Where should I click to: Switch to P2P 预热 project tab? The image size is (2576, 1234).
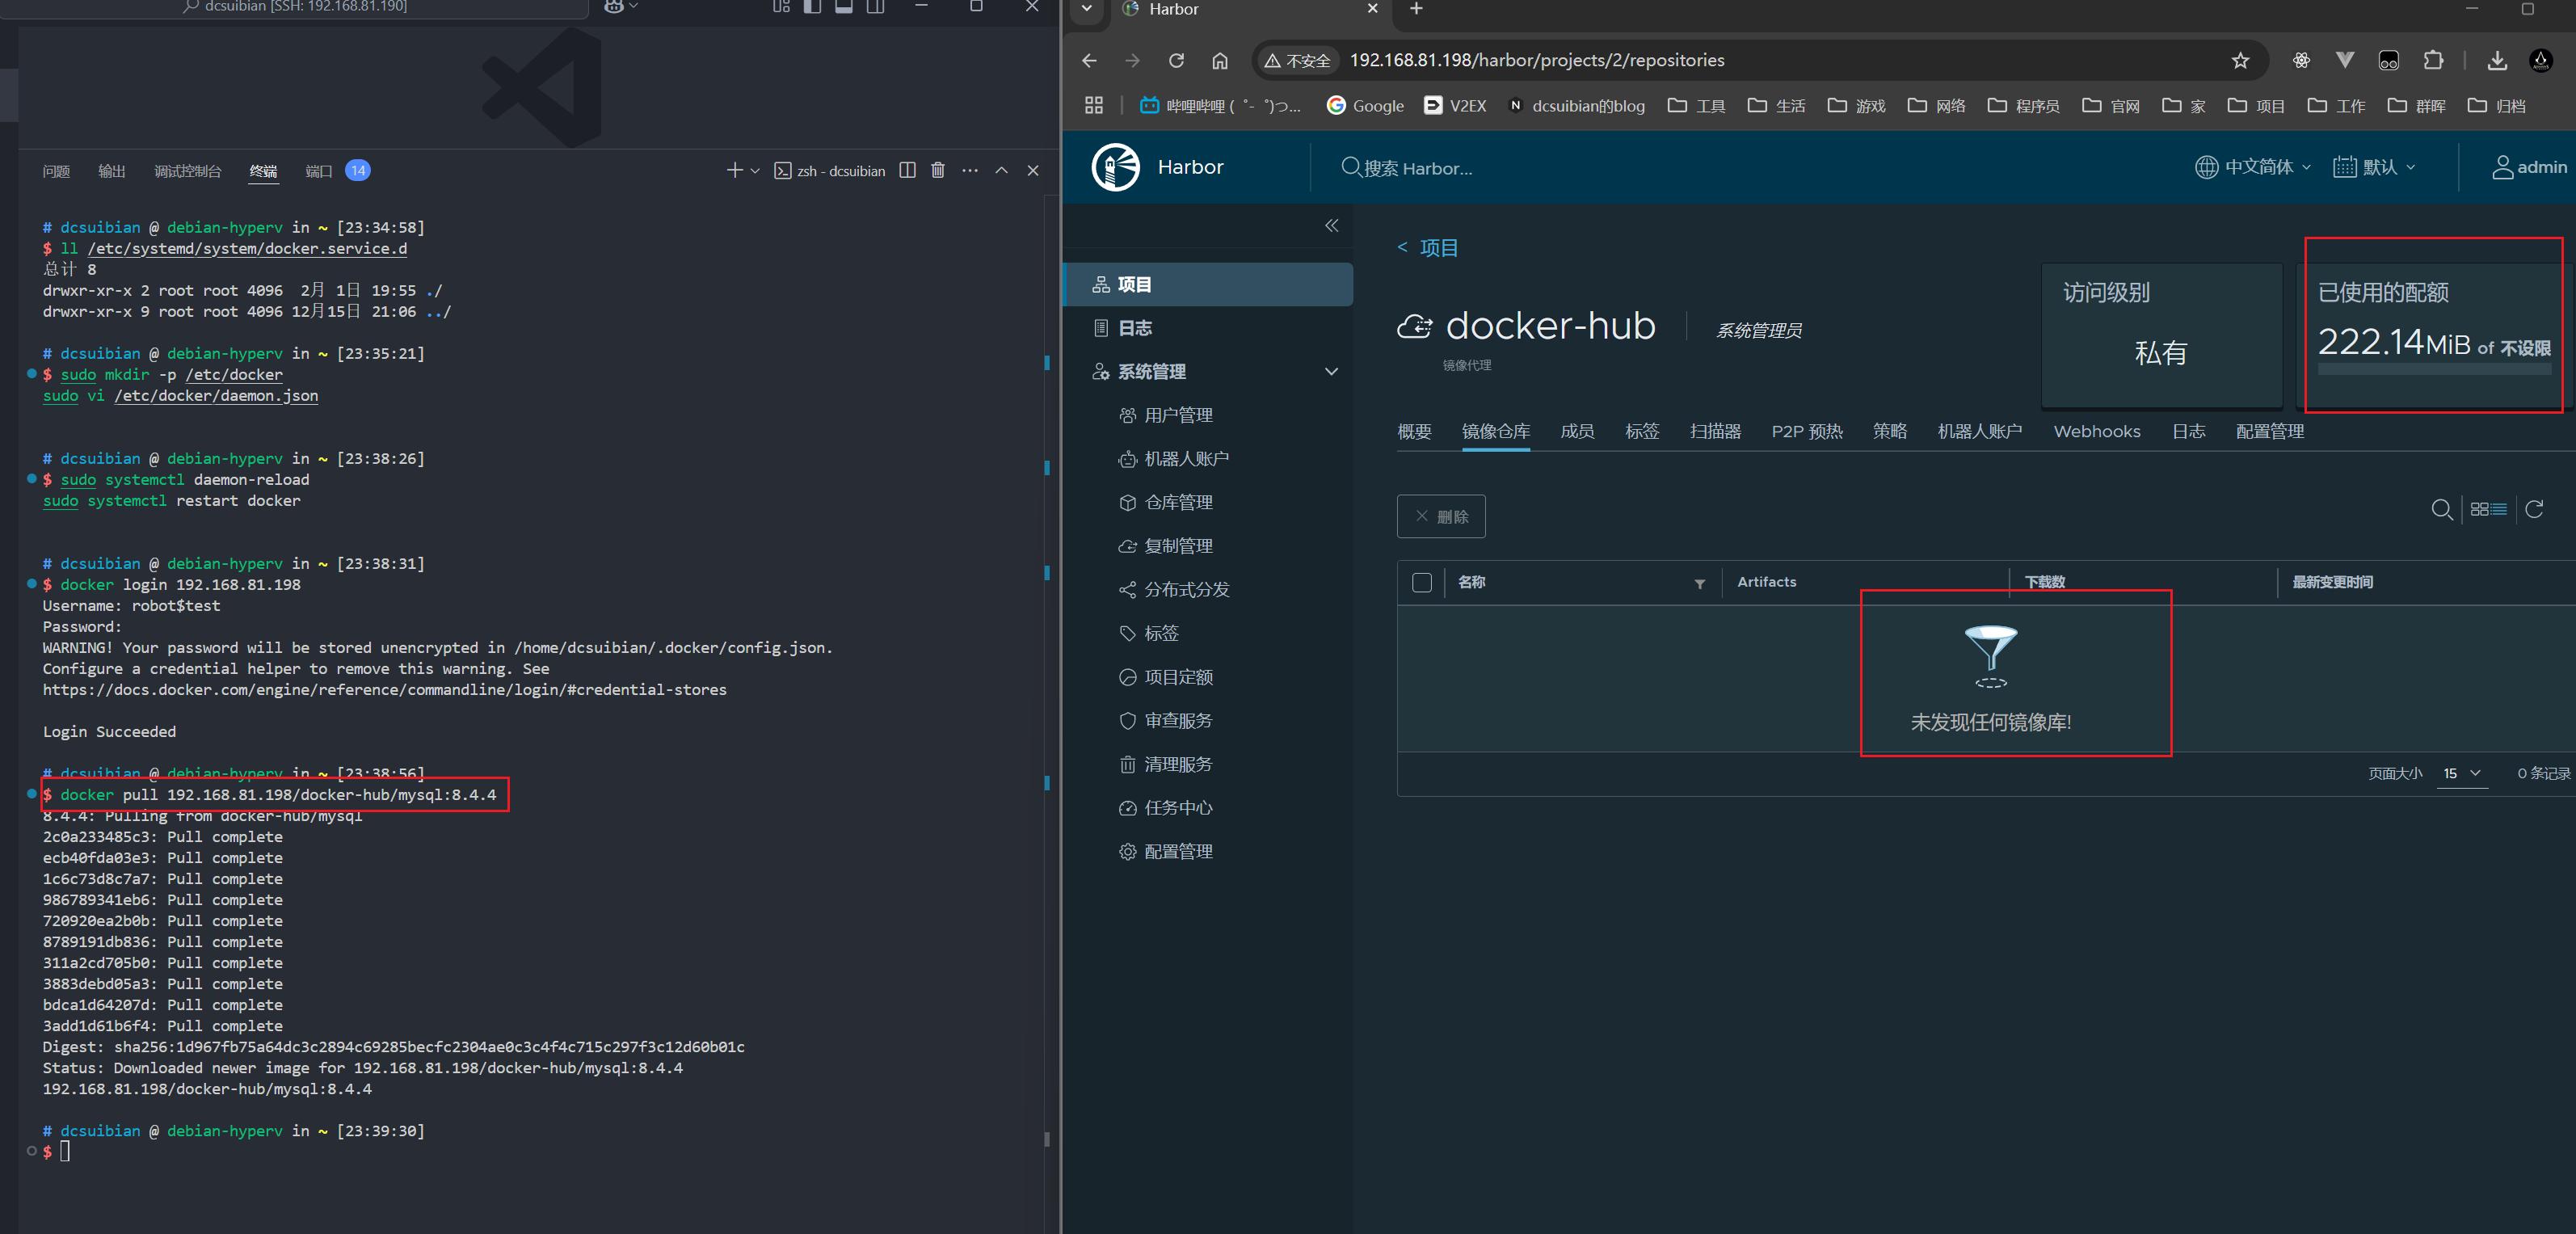(x=1807, y=432)
